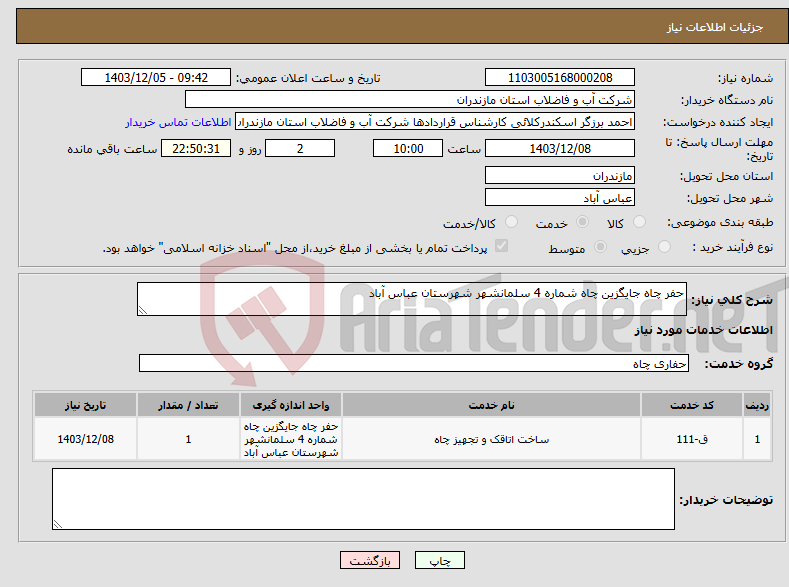Click the ساعت باقی مانده label
The height and width of the screenshot is (587, 789).
112,149
